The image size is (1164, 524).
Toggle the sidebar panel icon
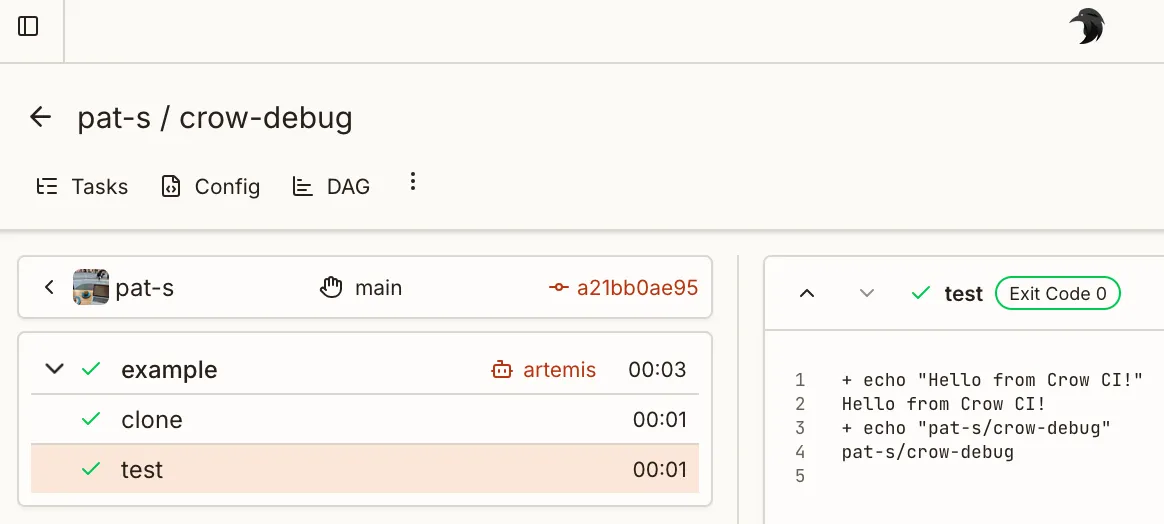28,27
